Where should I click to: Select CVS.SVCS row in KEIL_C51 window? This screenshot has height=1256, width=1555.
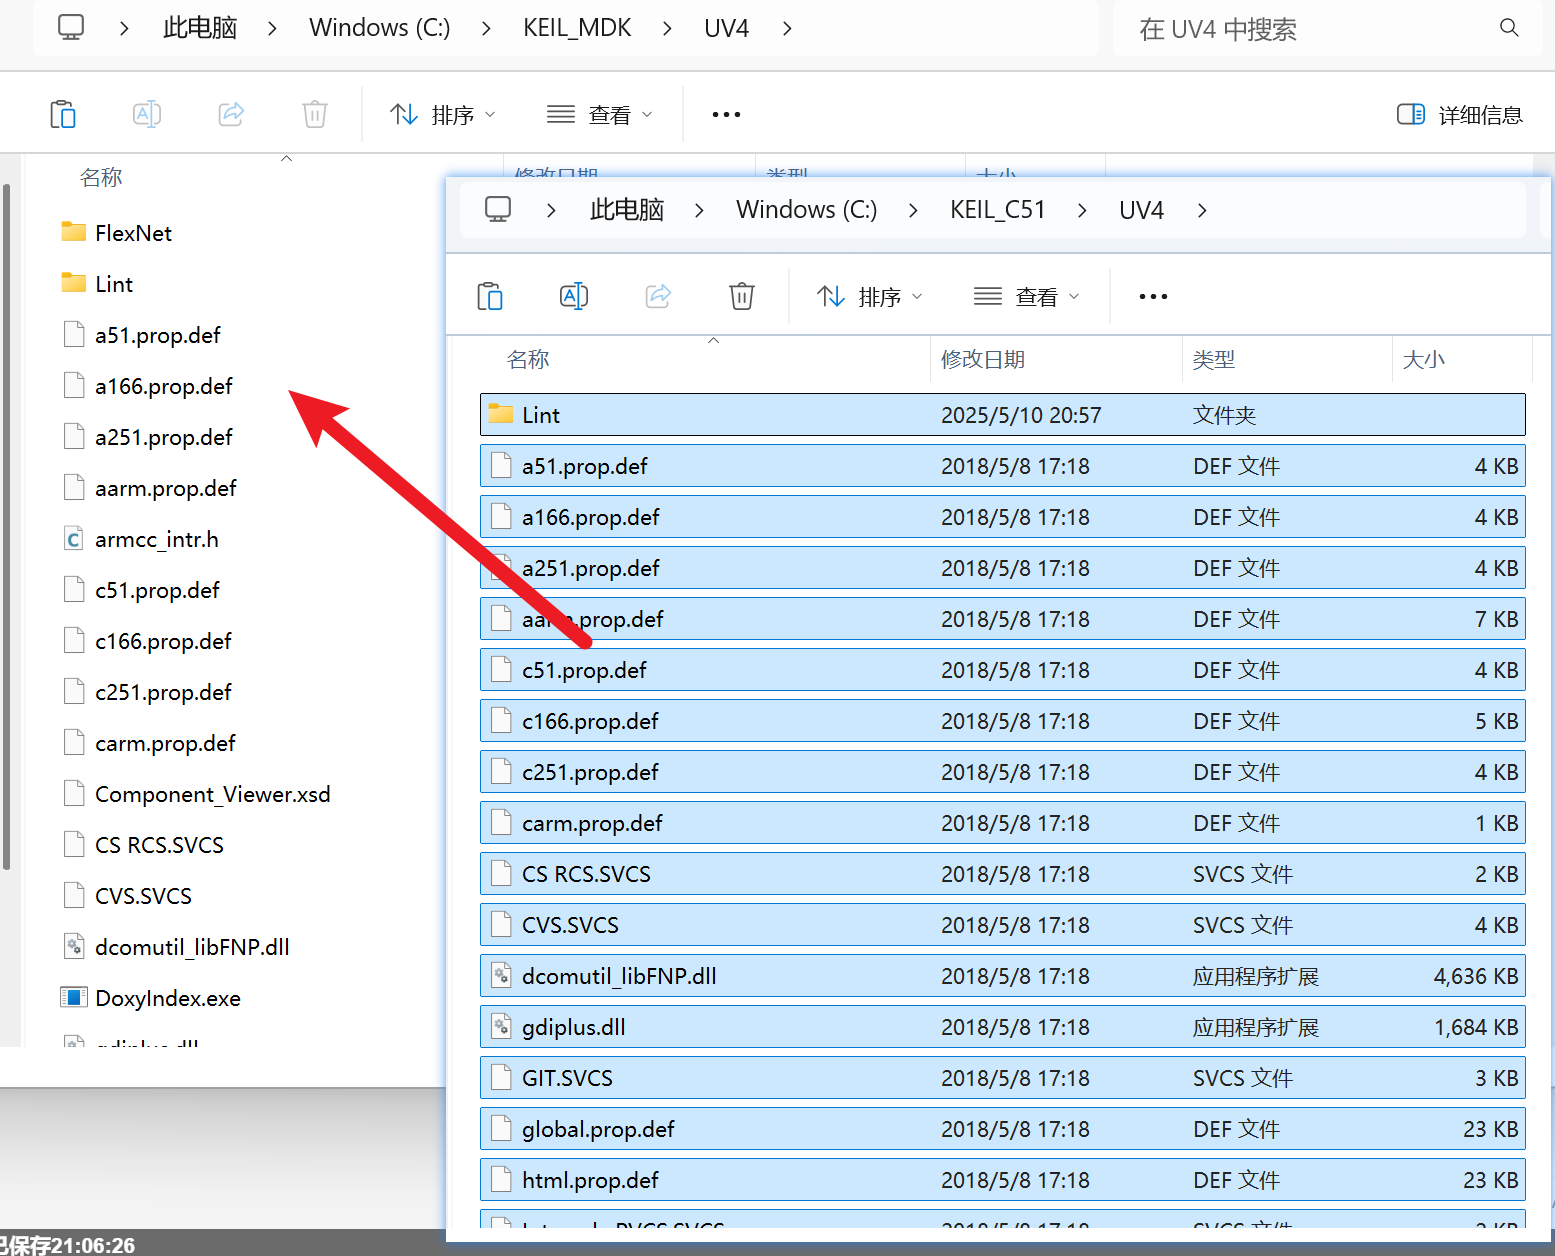pos(1003,925)
